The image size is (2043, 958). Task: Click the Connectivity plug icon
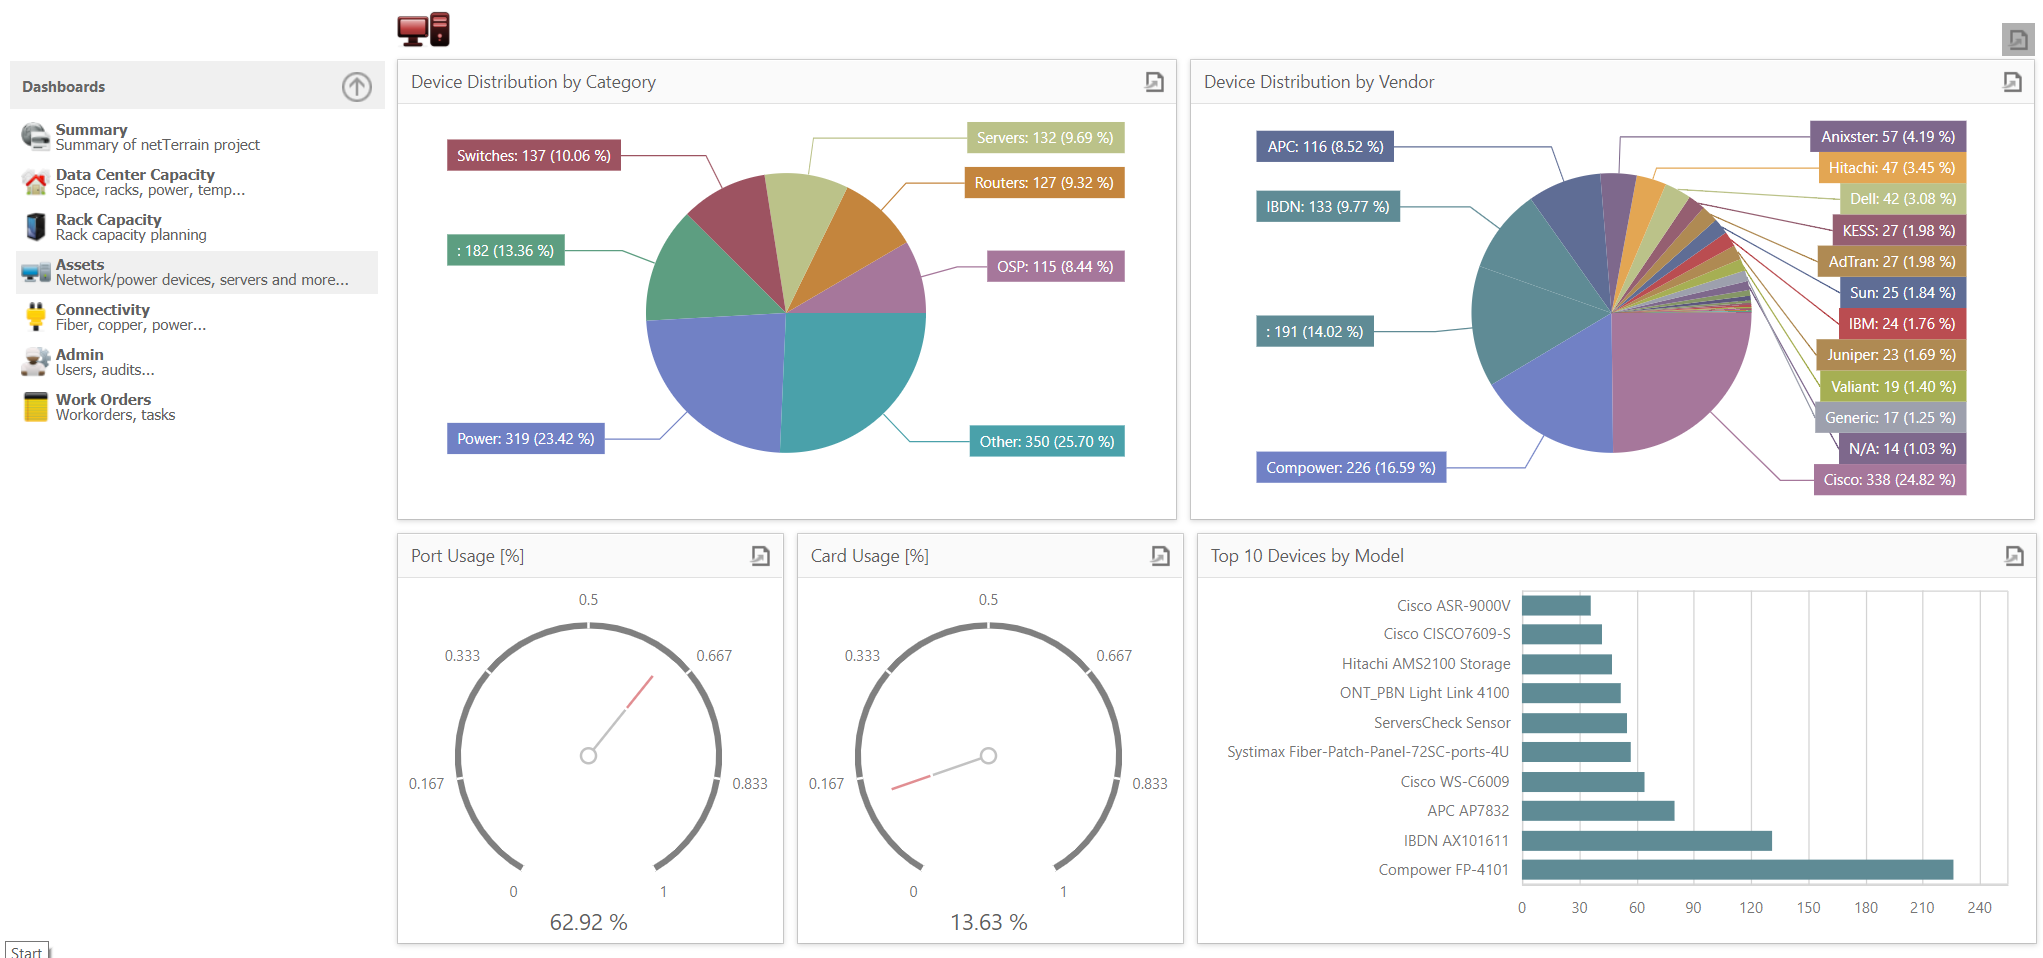[x=35, y=317]
